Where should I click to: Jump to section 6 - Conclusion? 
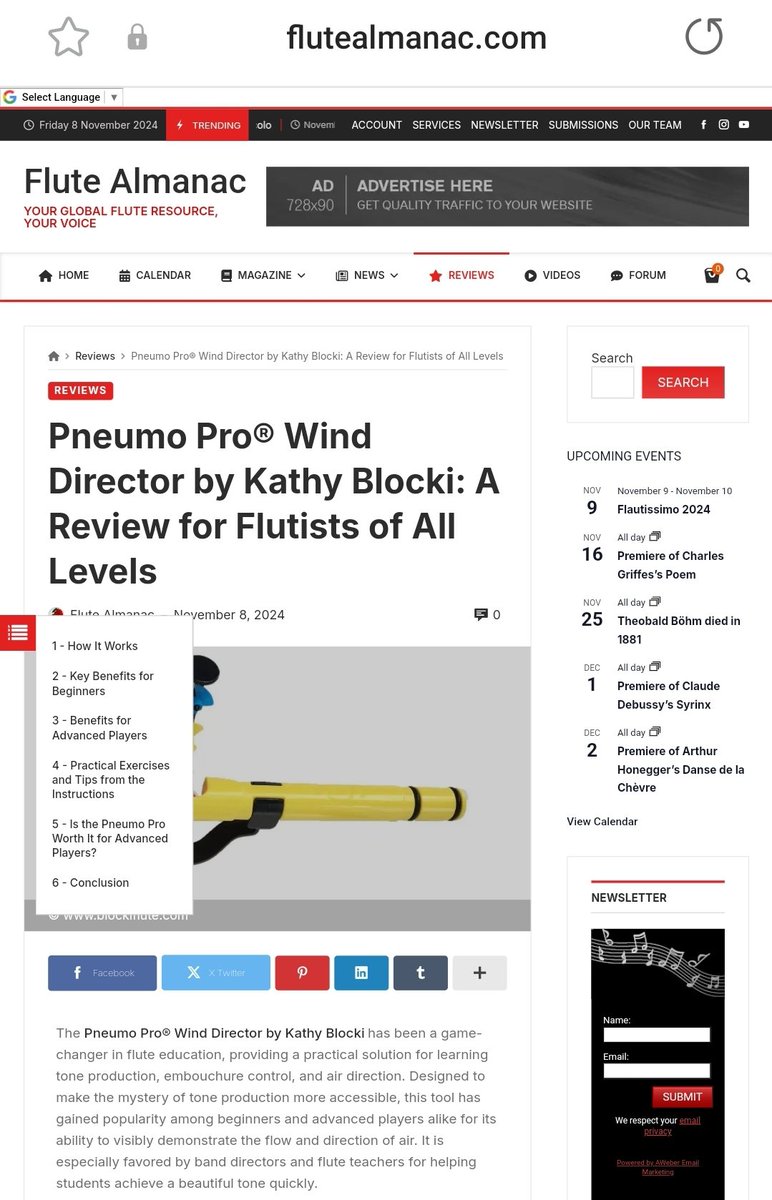pos(91,883)
